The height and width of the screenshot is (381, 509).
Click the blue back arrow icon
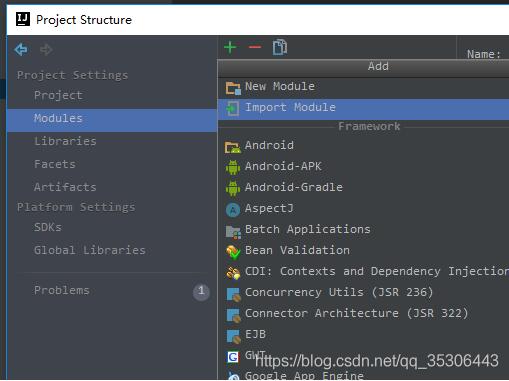click(x=21, y=50)
